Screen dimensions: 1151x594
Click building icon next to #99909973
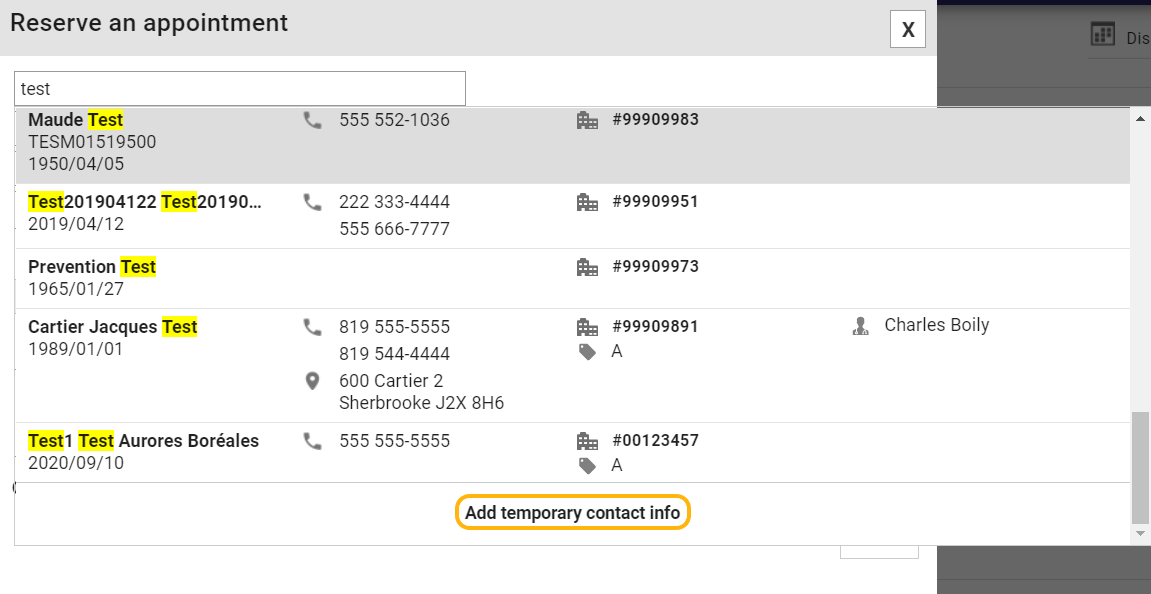[x=587, y=267]
